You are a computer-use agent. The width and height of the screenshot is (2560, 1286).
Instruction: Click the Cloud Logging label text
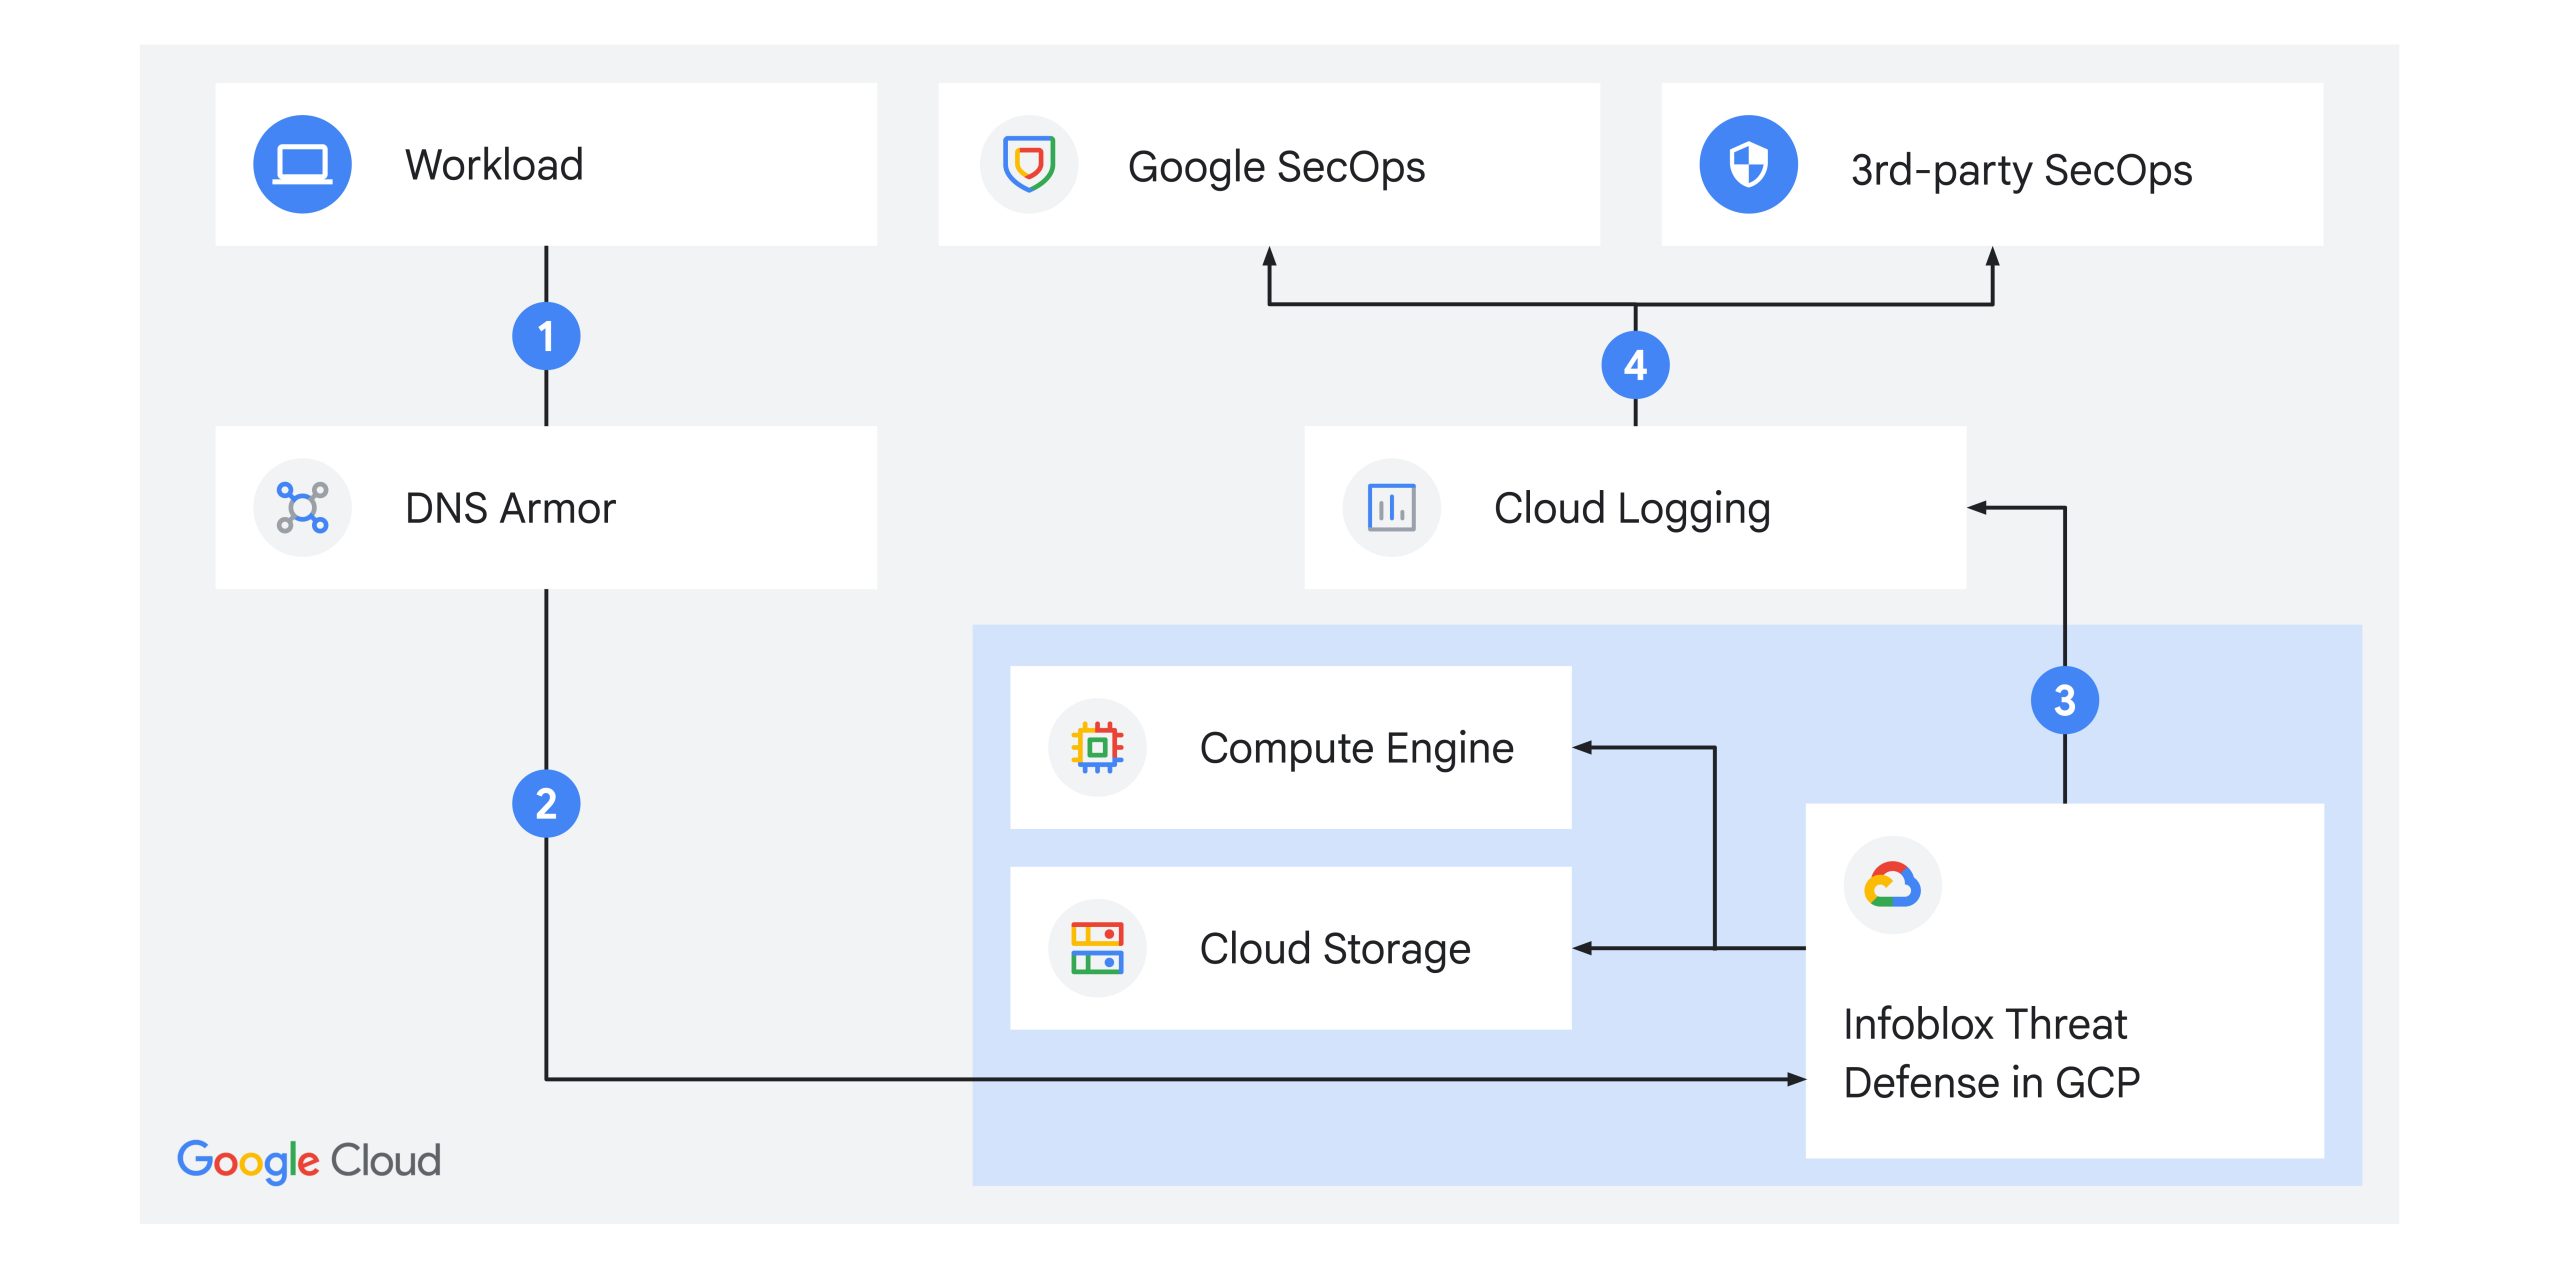pos(1632,508)
